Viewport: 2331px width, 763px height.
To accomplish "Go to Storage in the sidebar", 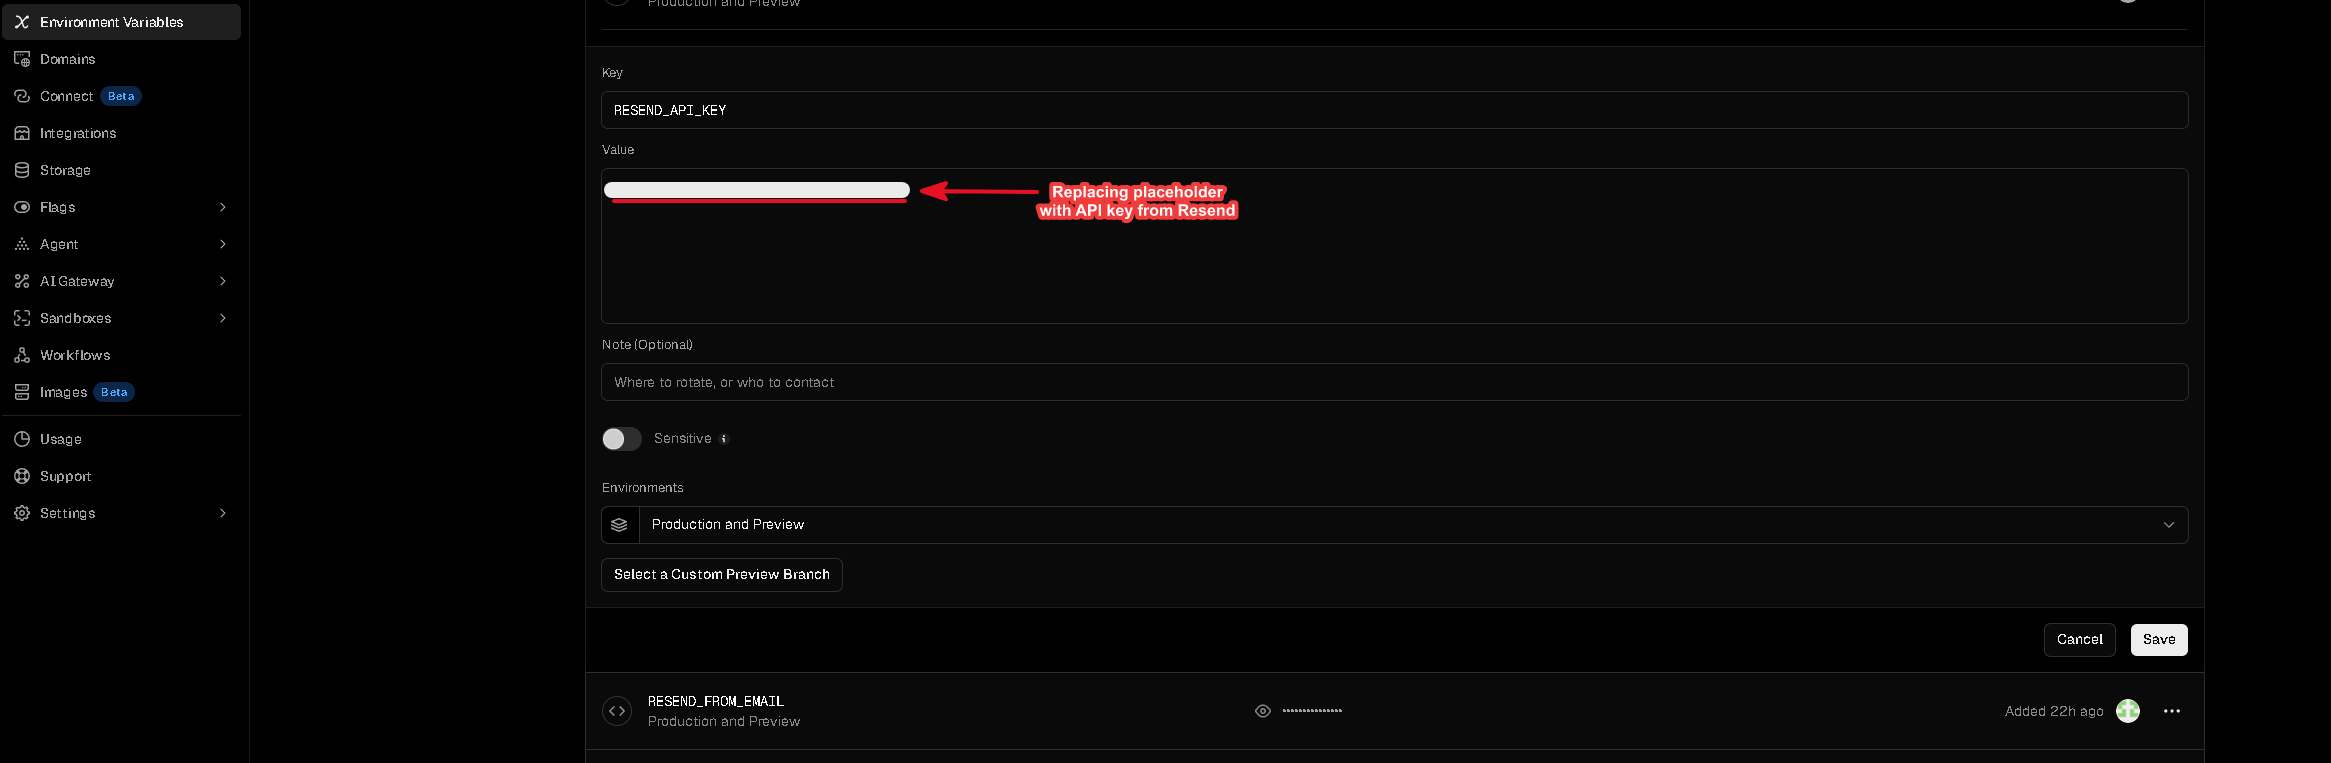I will click(x=122, y=170).
